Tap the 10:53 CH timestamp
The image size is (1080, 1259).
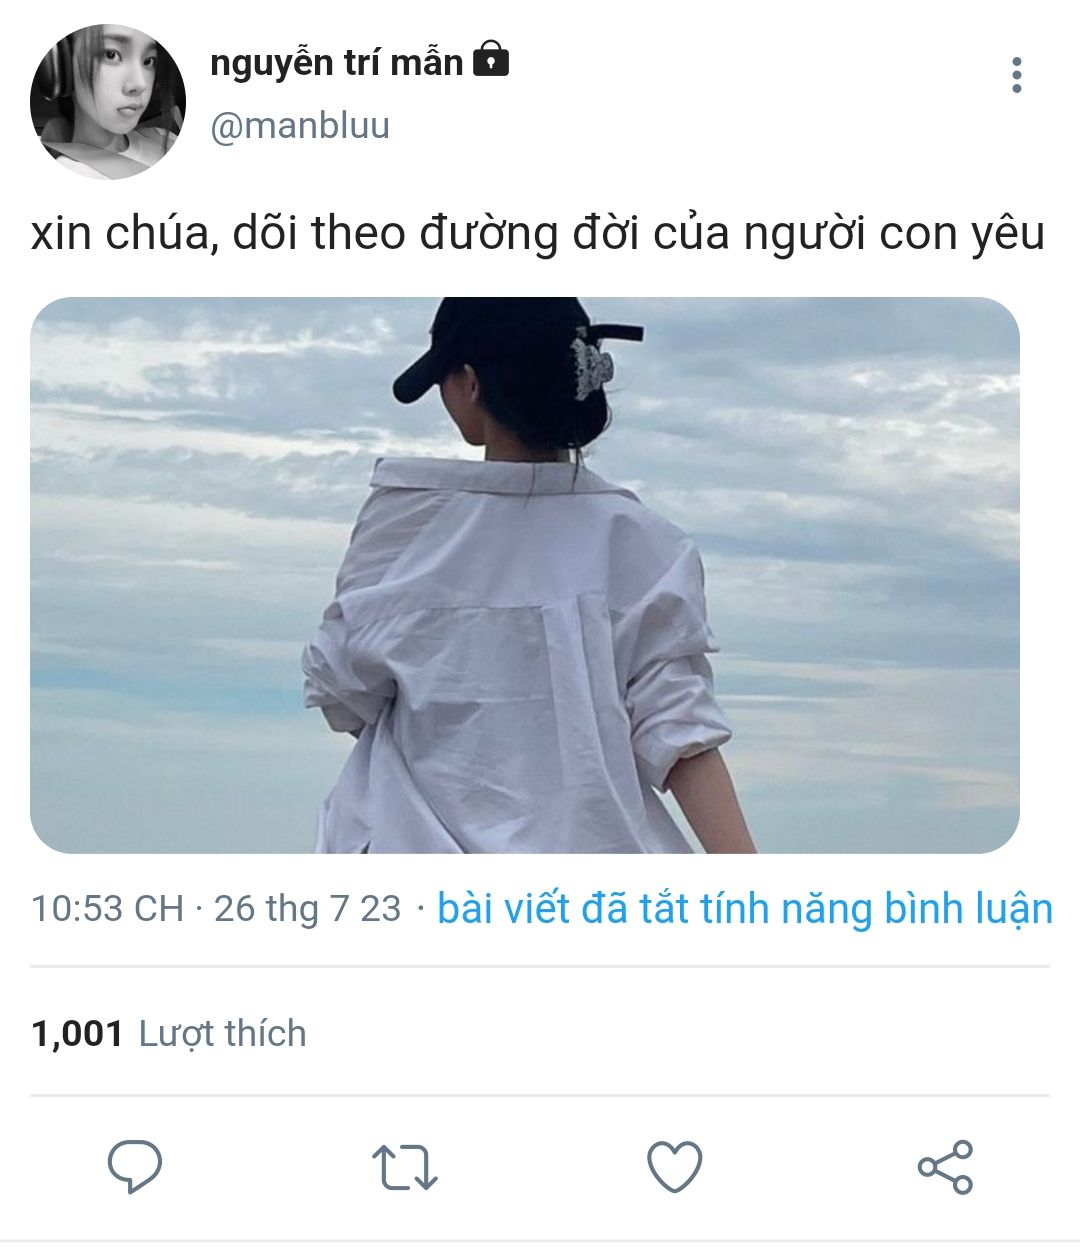click(x=107, y=909)
